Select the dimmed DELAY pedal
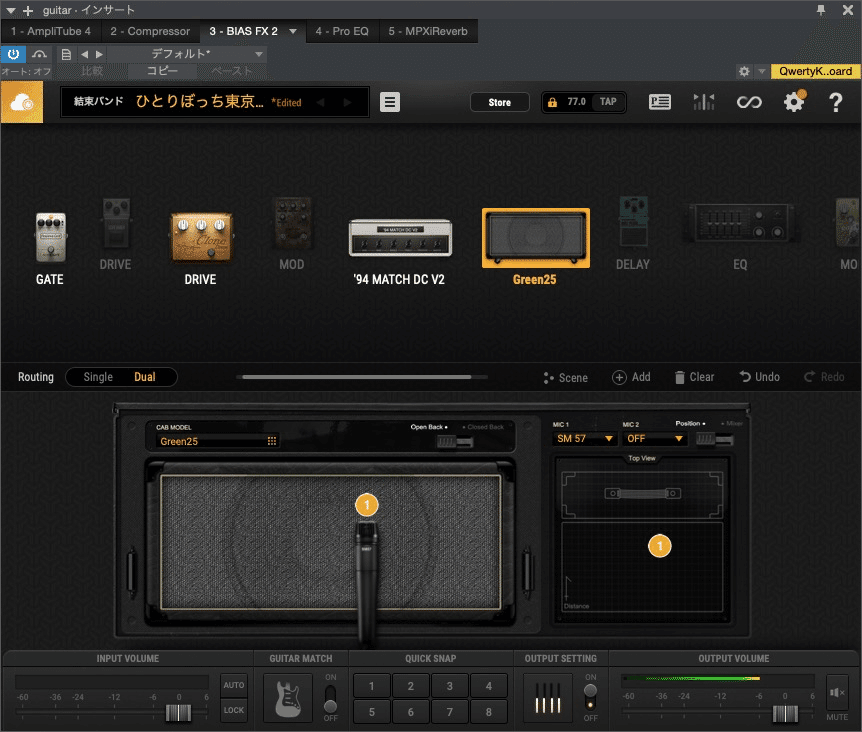This screenshot has height=732, width=862. (x=633, y=221)
